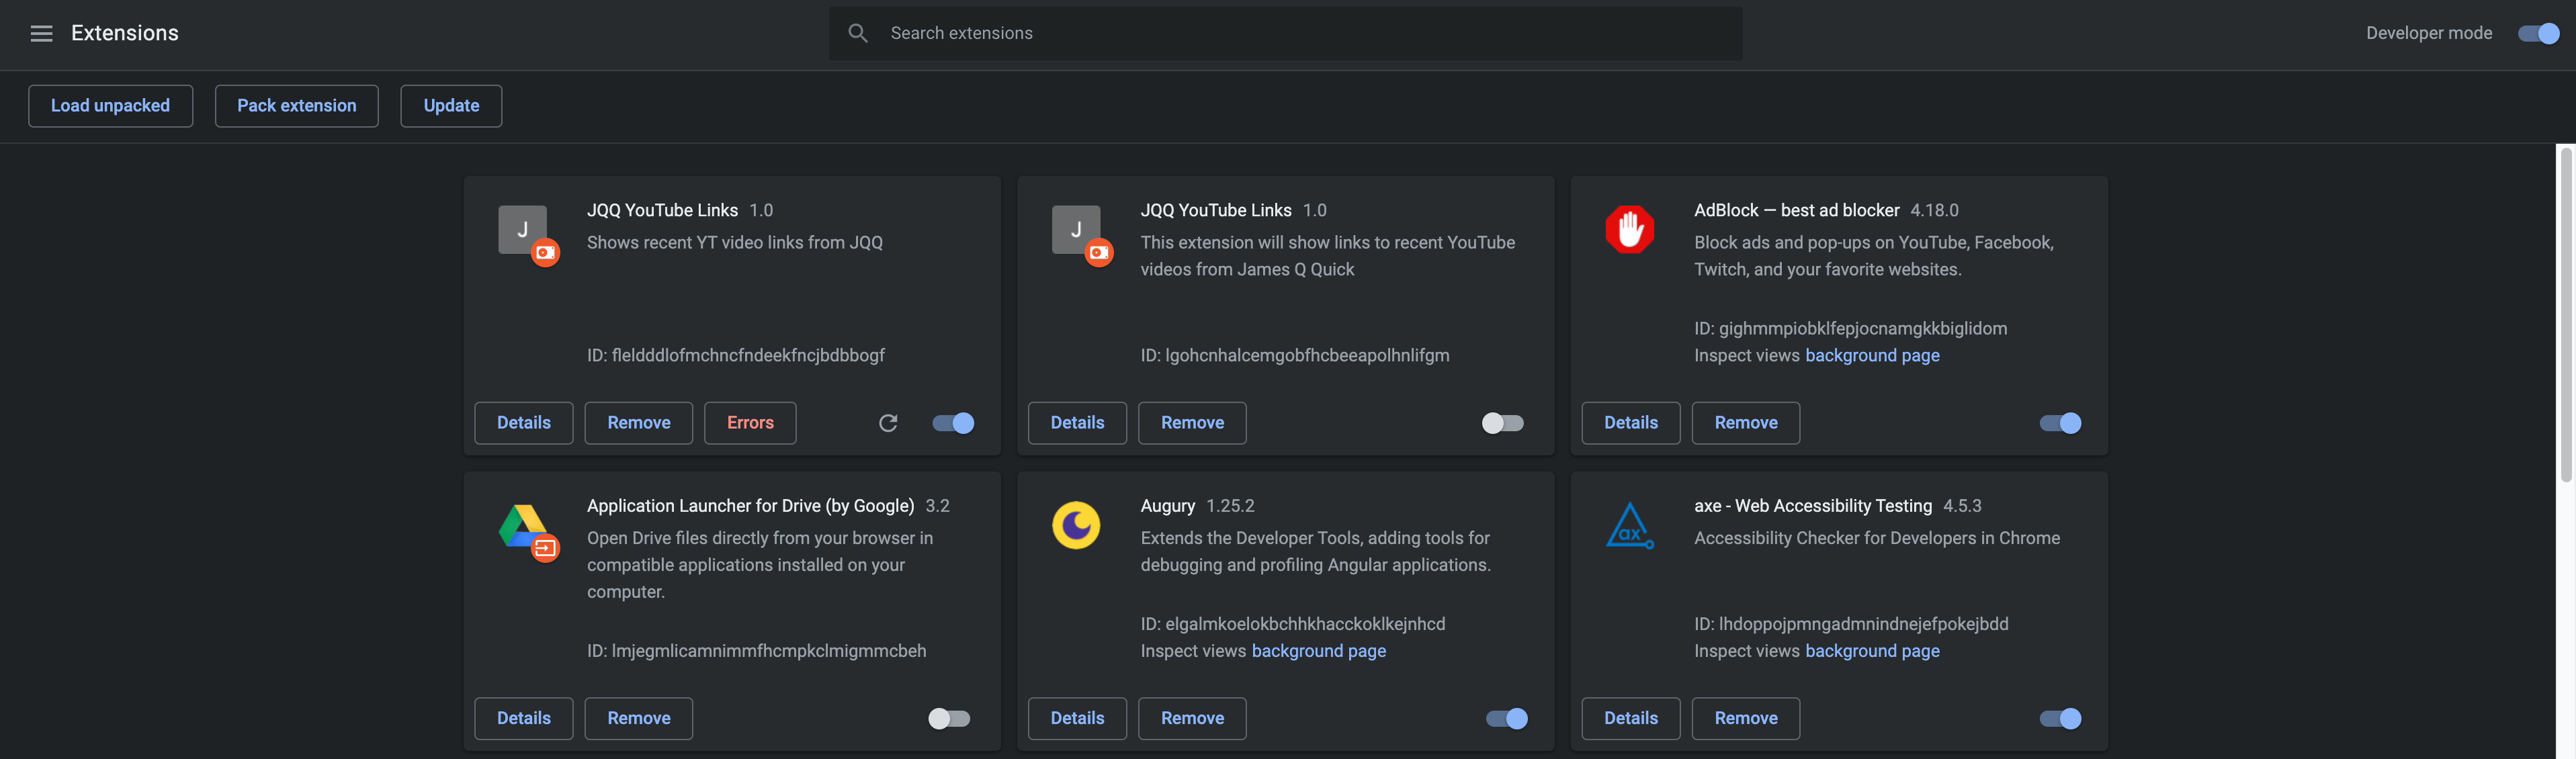Focus the Search extensions field
Screen dimensions: 2576x759
pos(1285,33)
